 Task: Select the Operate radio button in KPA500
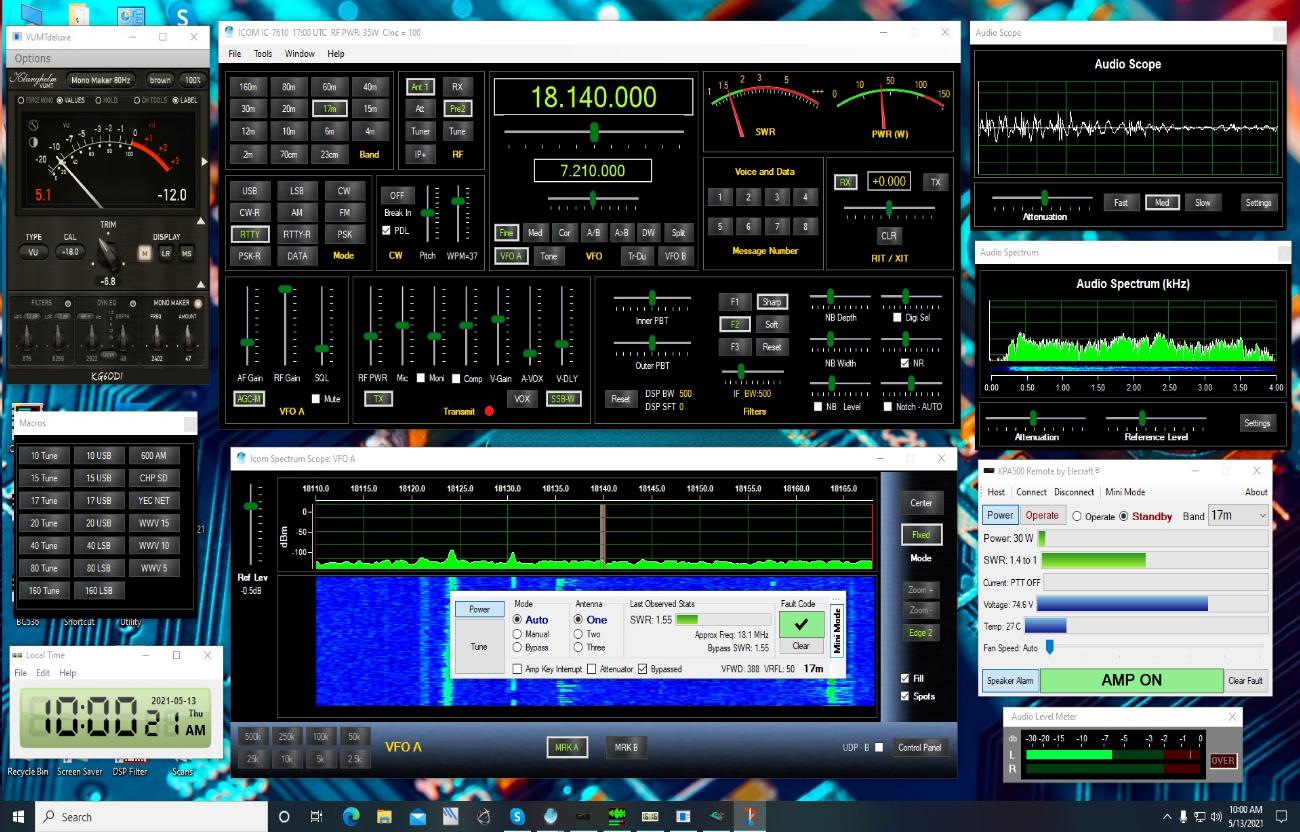click(1077, 516)
